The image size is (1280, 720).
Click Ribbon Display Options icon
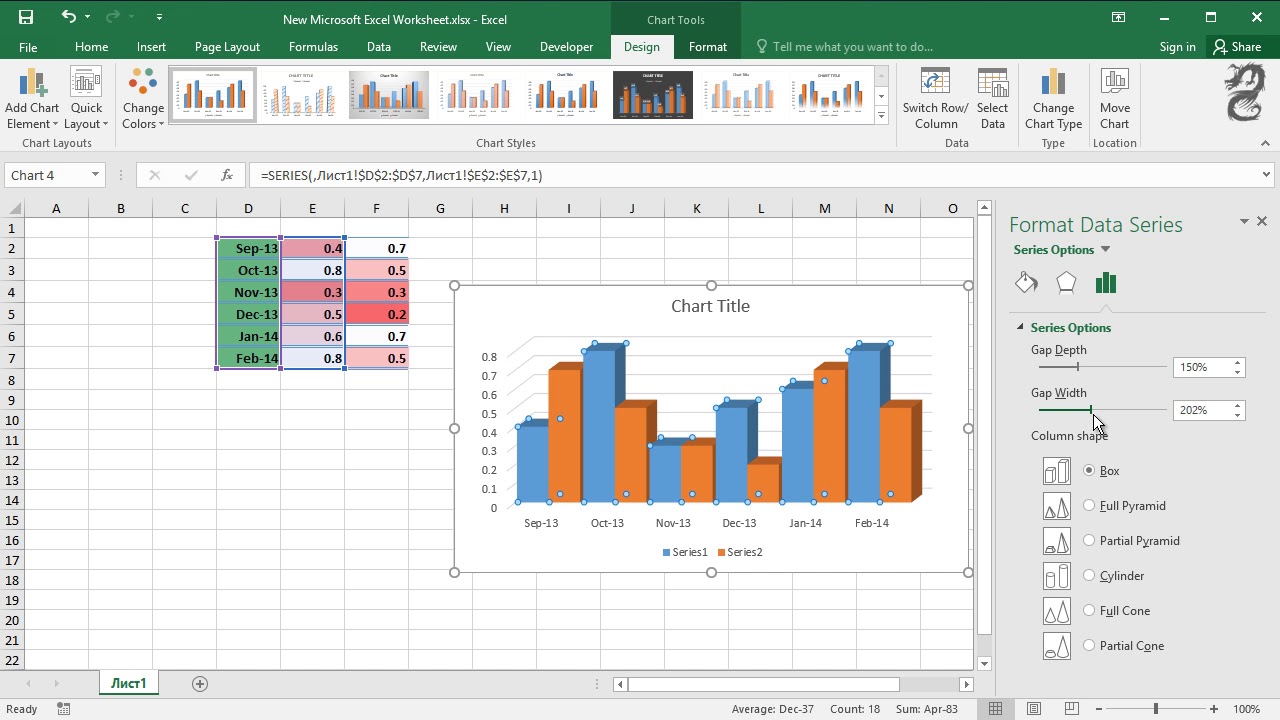[1118, 17]
